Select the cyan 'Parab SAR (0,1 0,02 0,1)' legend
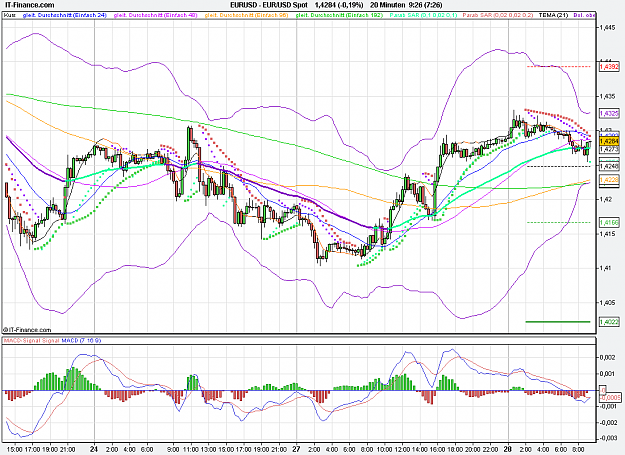Viewport: 625px width, 455px height. click(423, 15)
